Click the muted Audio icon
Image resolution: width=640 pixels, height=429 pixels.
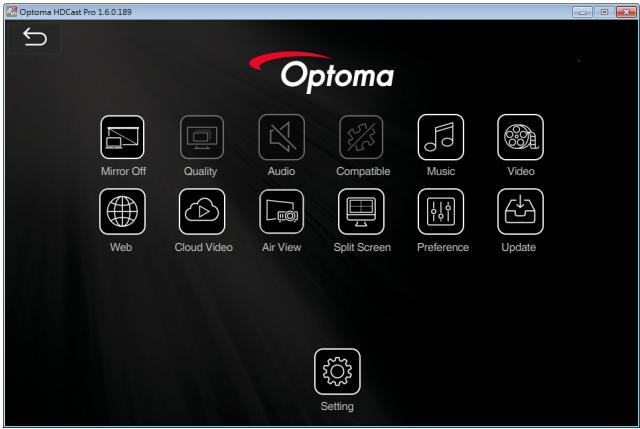(282, 137)
